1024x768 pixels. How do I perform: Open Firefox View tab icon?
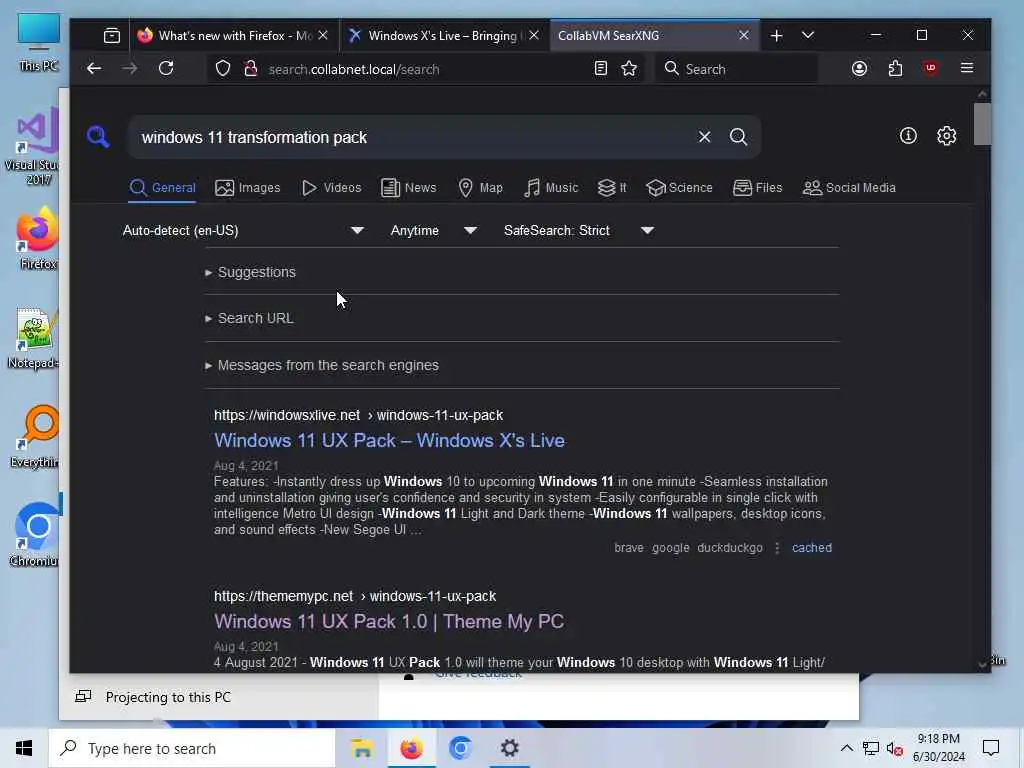[x=112, y=35]
